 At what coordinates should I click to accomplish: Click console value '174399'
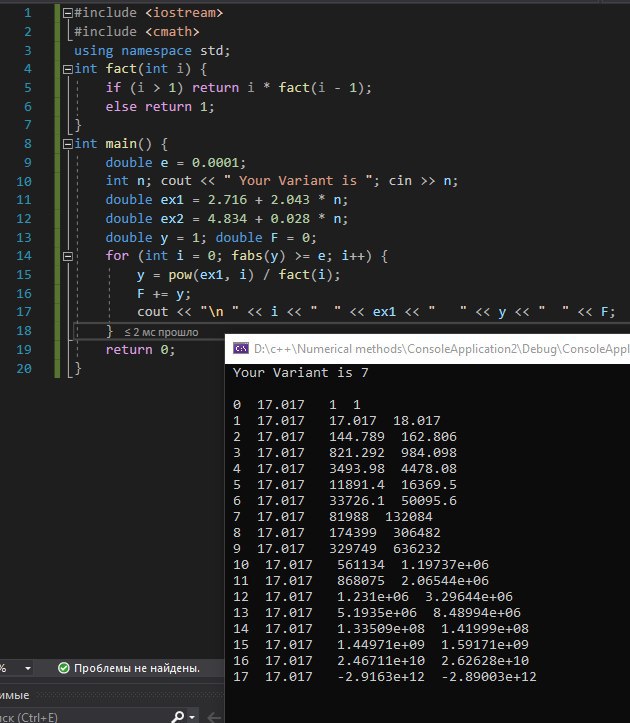point(353,533)
